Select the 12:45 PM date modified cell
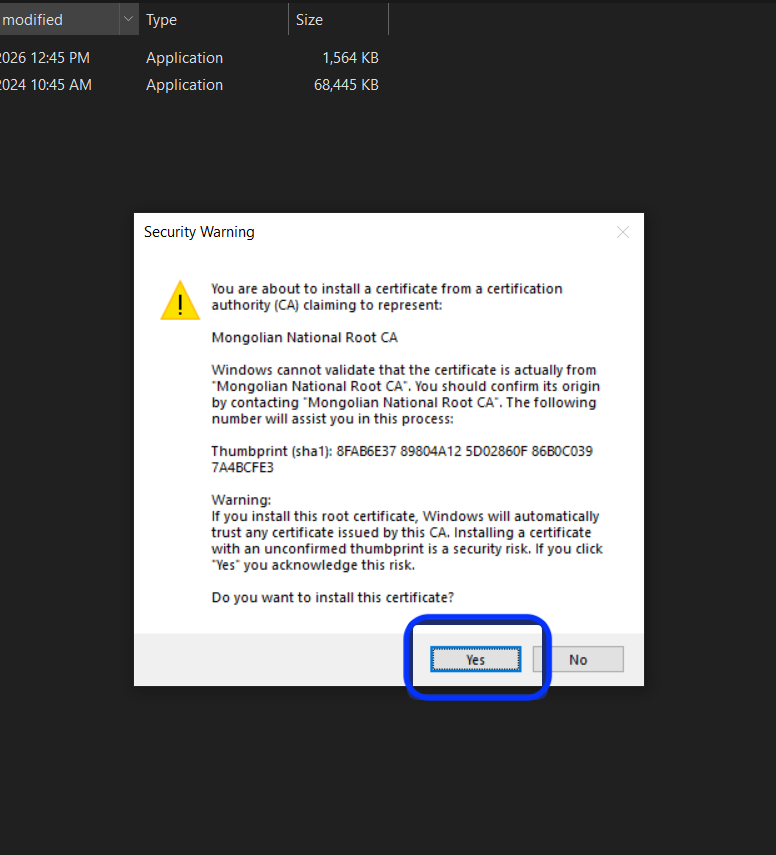 click(45, 58)
